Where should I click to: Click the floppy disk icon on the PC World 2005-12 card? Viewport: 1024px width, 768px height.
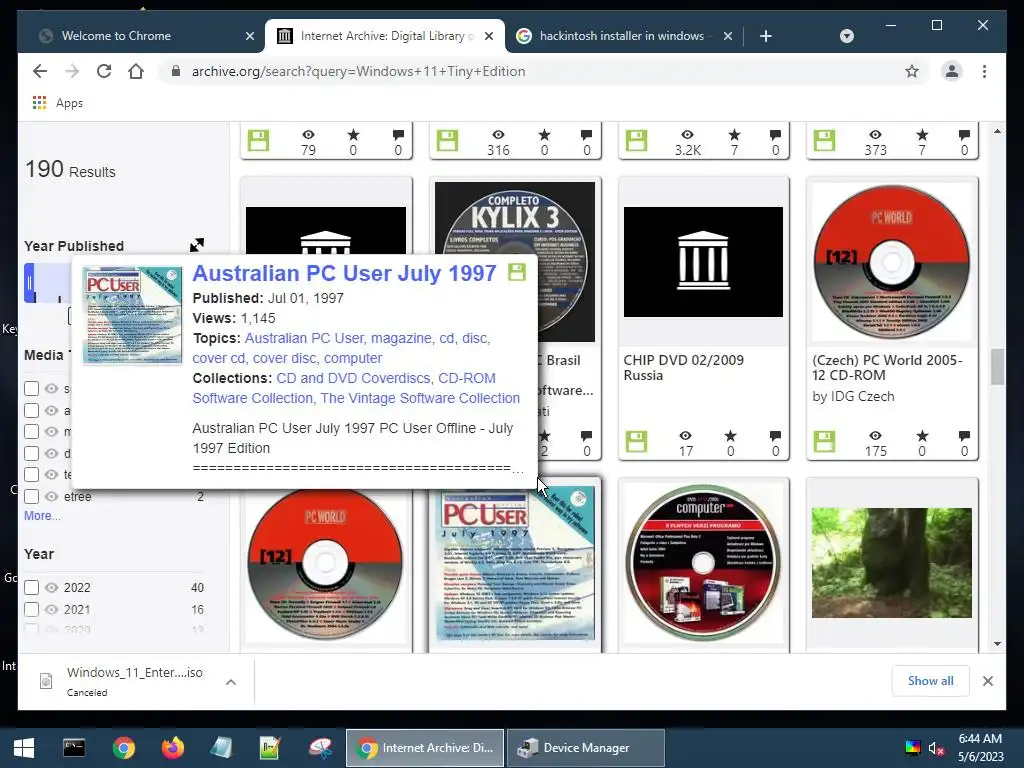pos(824,441)
